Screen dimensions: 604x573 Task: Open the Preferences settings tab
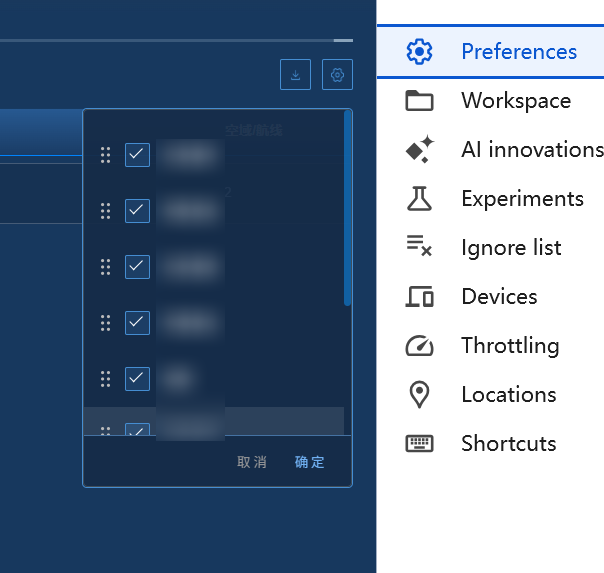490,52
